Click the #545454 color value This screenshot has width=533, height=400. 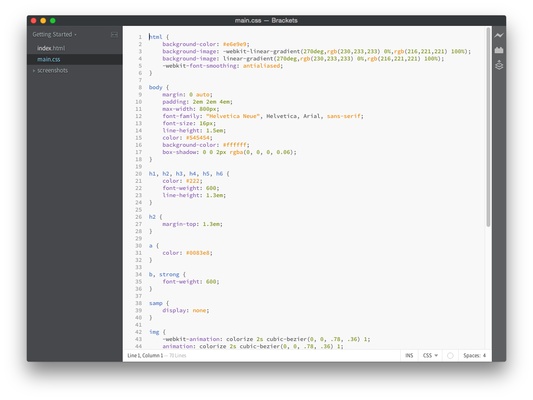tap(197, 138)
